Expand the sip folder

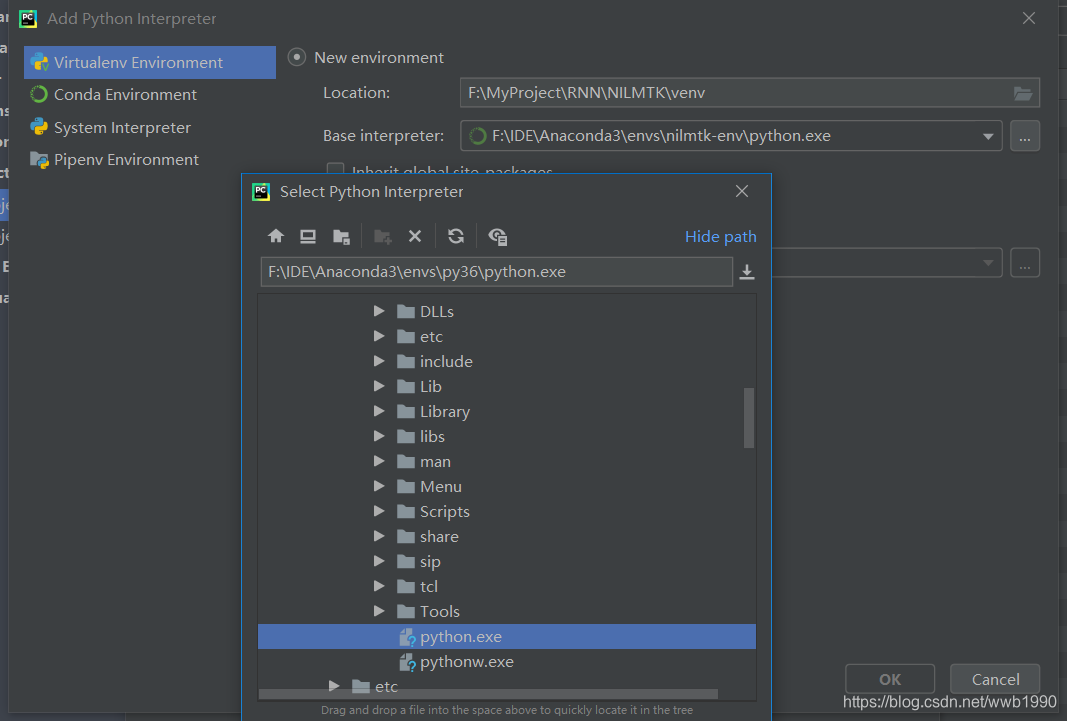click(379, 561)
